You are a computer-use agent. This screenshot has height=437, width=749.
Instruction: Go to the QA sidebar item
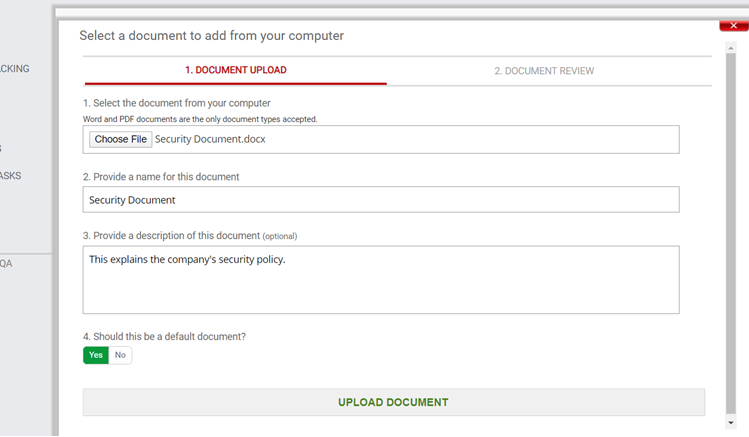[6, 263]
